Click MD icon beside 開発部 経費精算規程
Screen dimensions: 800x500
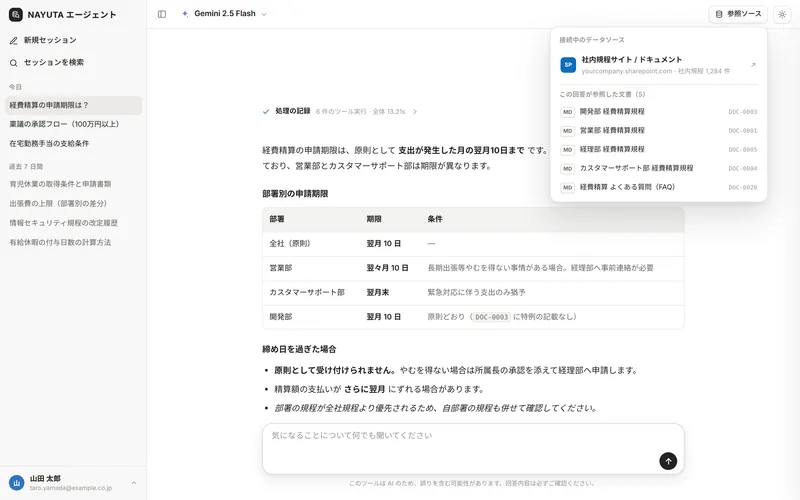[x=567, y=112]
